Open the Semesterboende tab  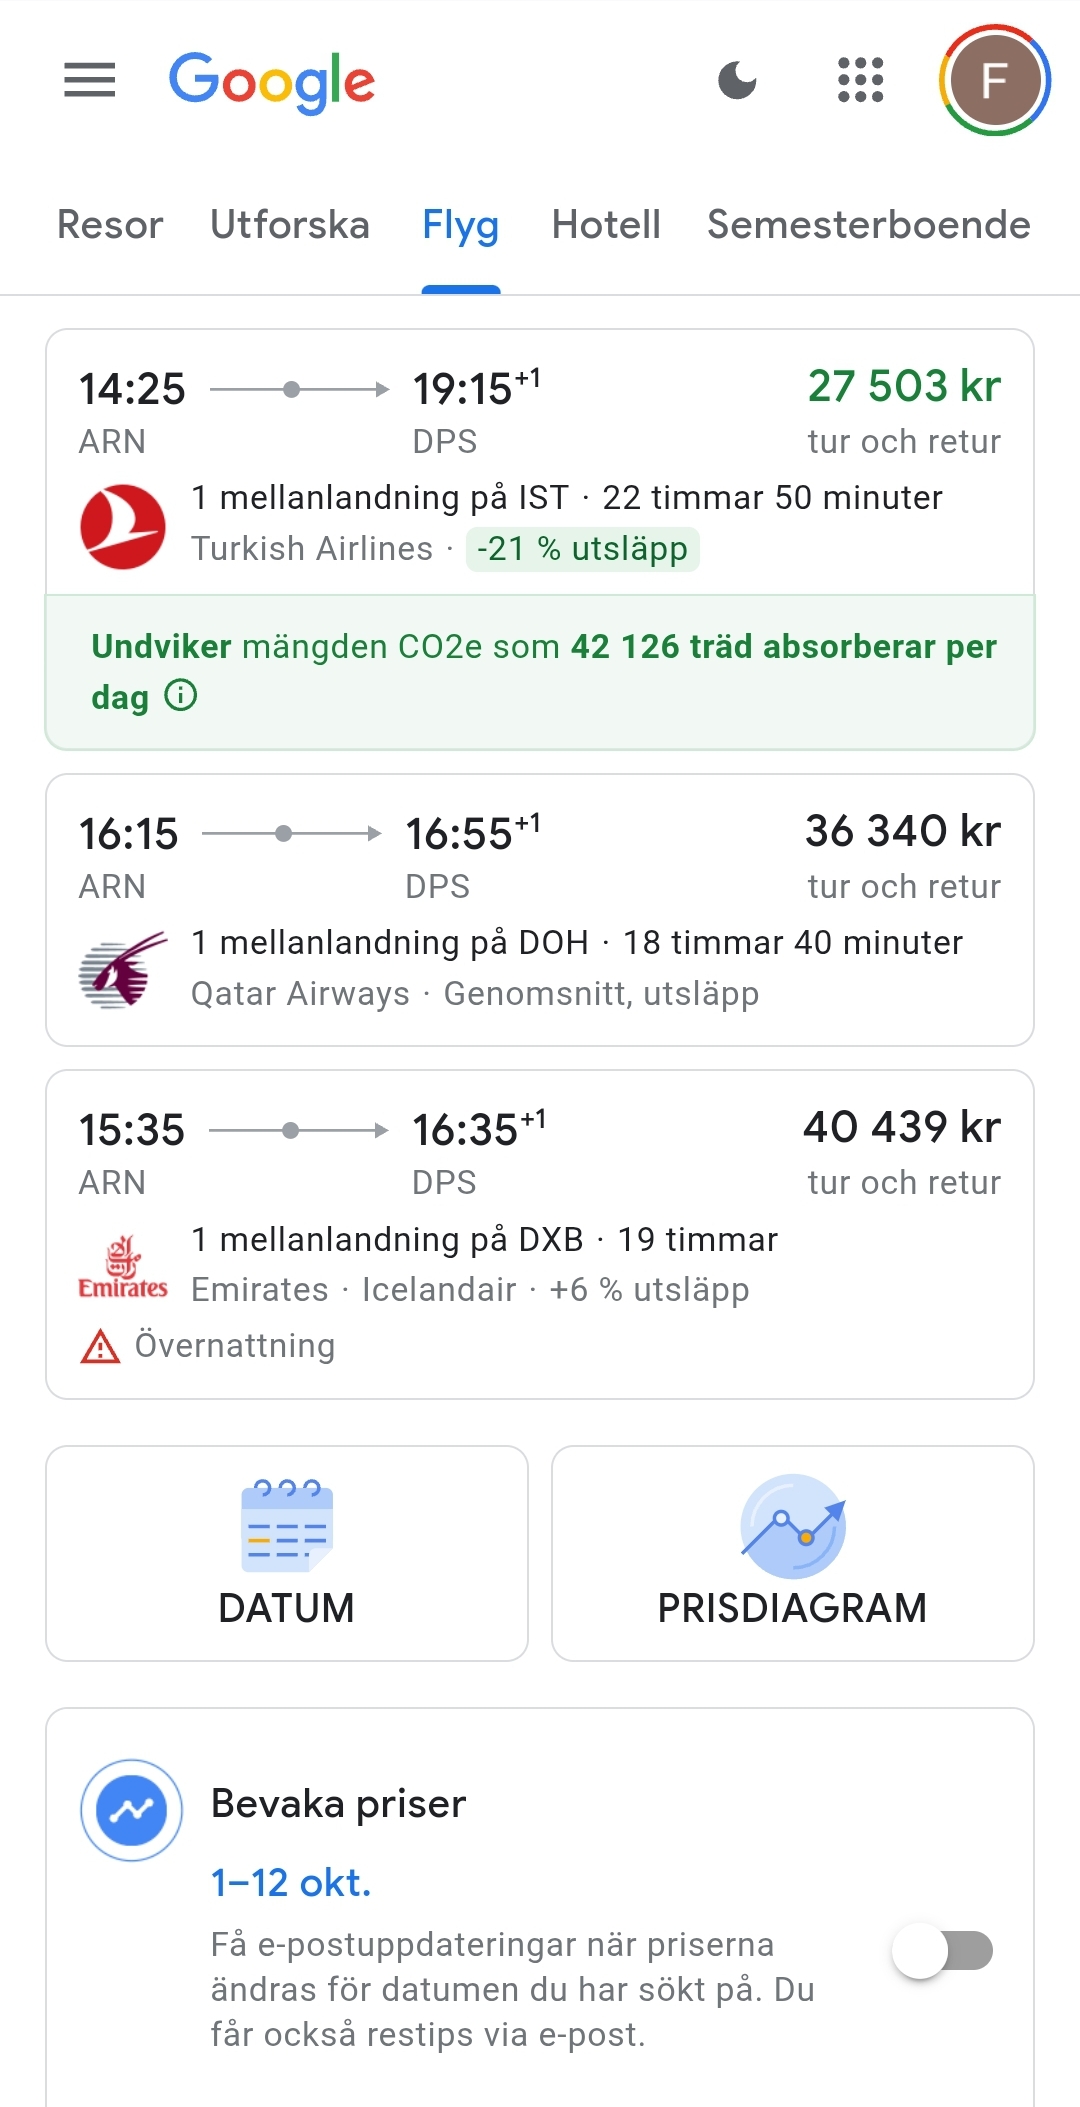click(x=868, y=225)
